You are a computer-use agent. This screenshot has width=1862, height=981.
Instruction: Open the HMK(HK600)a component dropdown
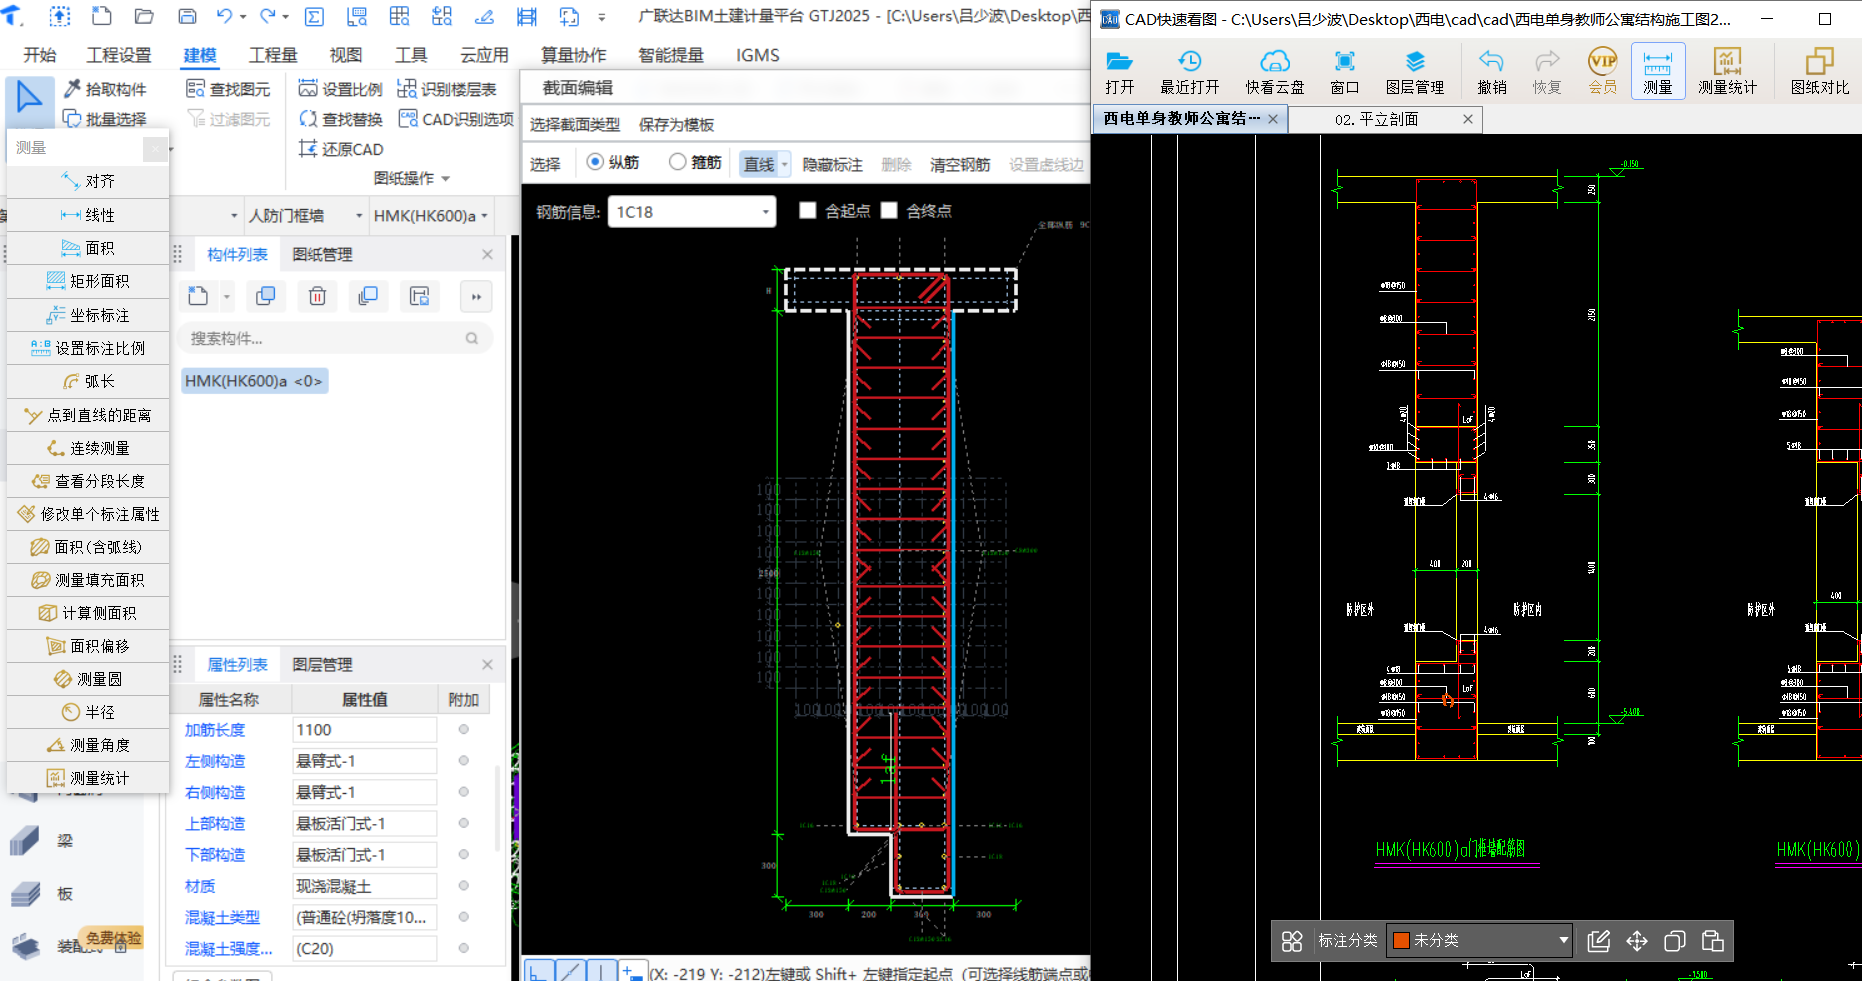click(x=484, y=216)
